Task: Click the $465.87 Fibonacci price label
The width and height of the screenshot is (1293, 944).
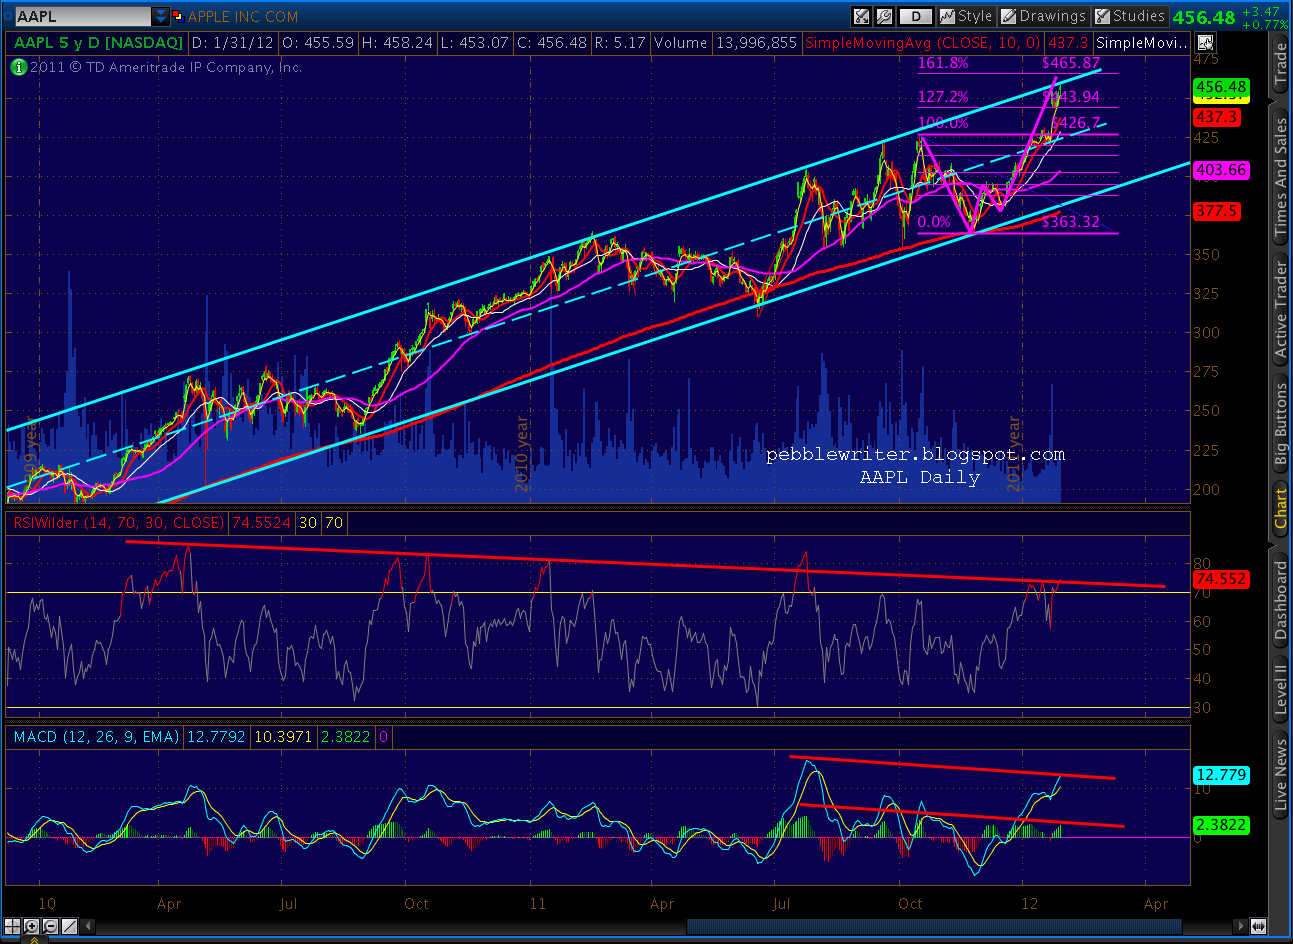Action: coord(1071,63)
